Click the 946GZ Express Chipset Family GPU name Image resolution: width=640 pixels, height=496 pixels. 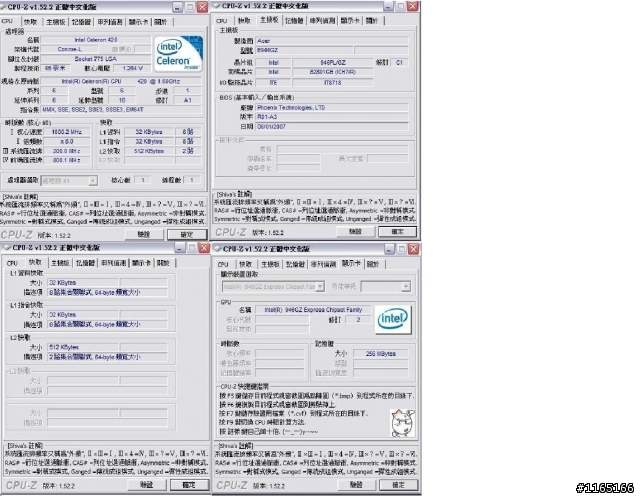313,310
